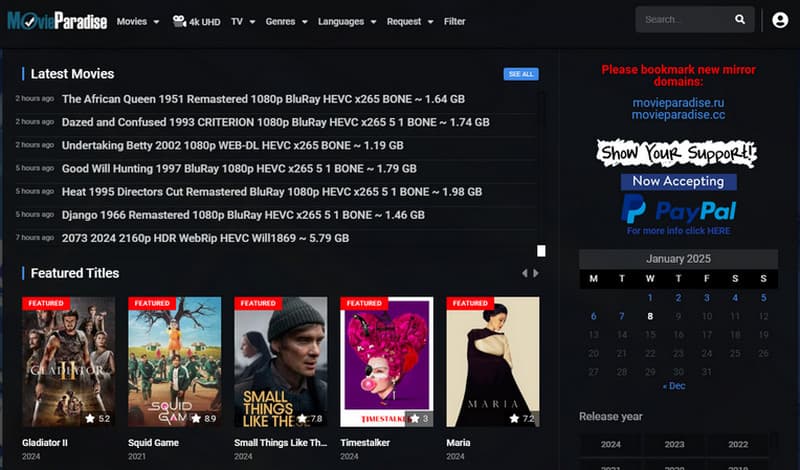The image size is (800, 470).
Task: Open Django 1966 Remastered listing
Action: [x=243, y=215]
